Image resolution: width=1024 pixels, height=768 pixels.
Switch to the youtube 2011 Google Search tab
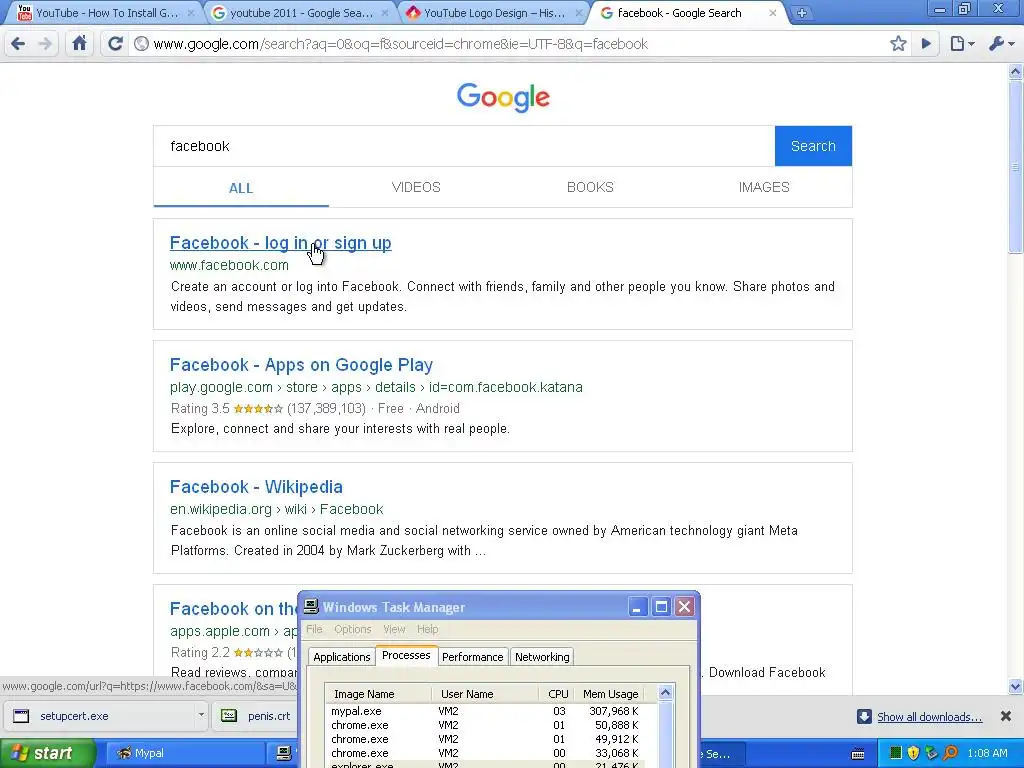tap(298, 13)
